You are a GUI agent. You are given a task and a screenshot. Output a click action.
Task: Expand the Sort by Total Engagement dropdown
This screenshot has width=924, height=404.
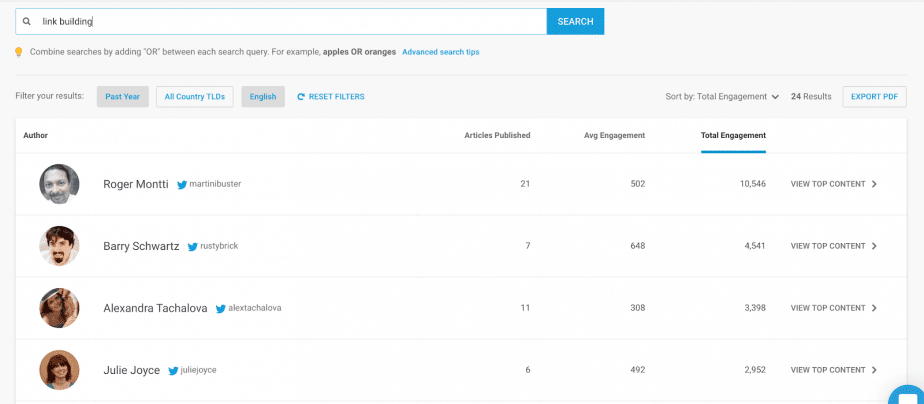point(722,97)
